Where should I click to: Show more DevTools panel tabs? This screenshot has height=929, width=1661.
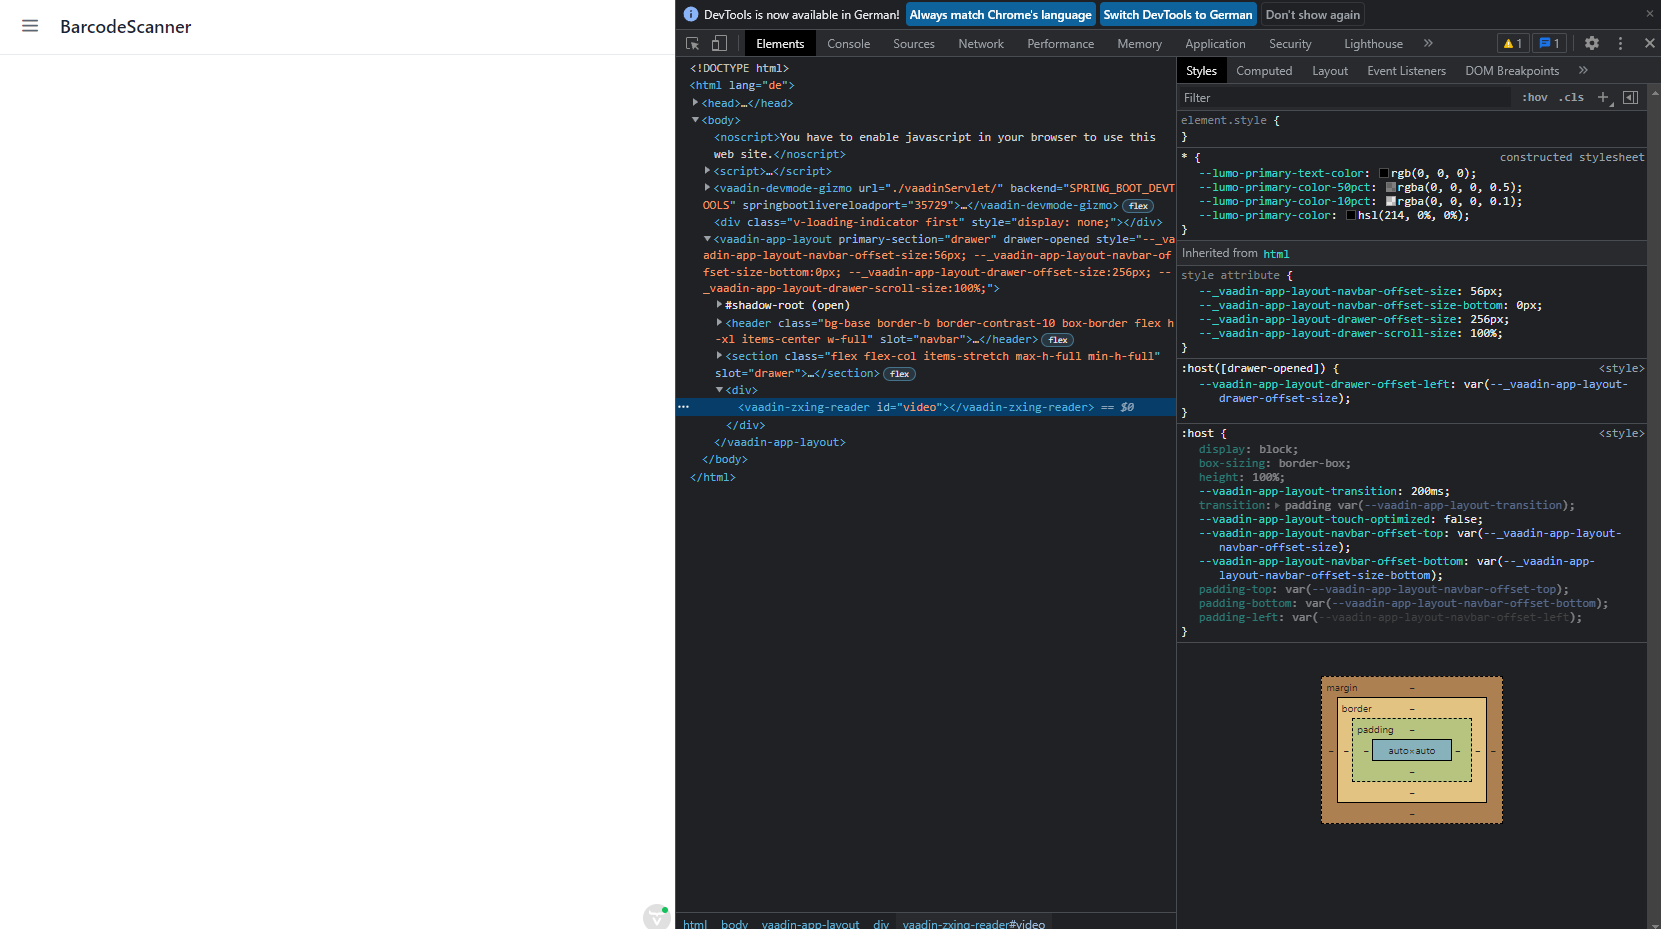coord(1428,43)
